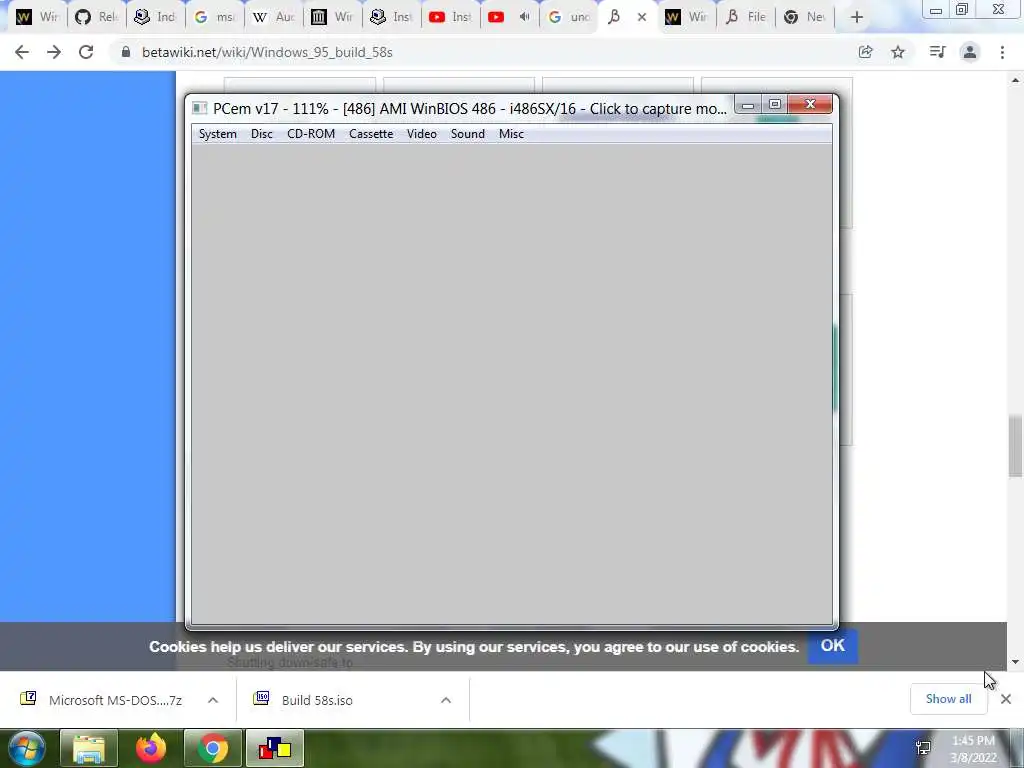
Task: Click the PCem window title icon
Action: pyautogui.click(x=200, y=108)
